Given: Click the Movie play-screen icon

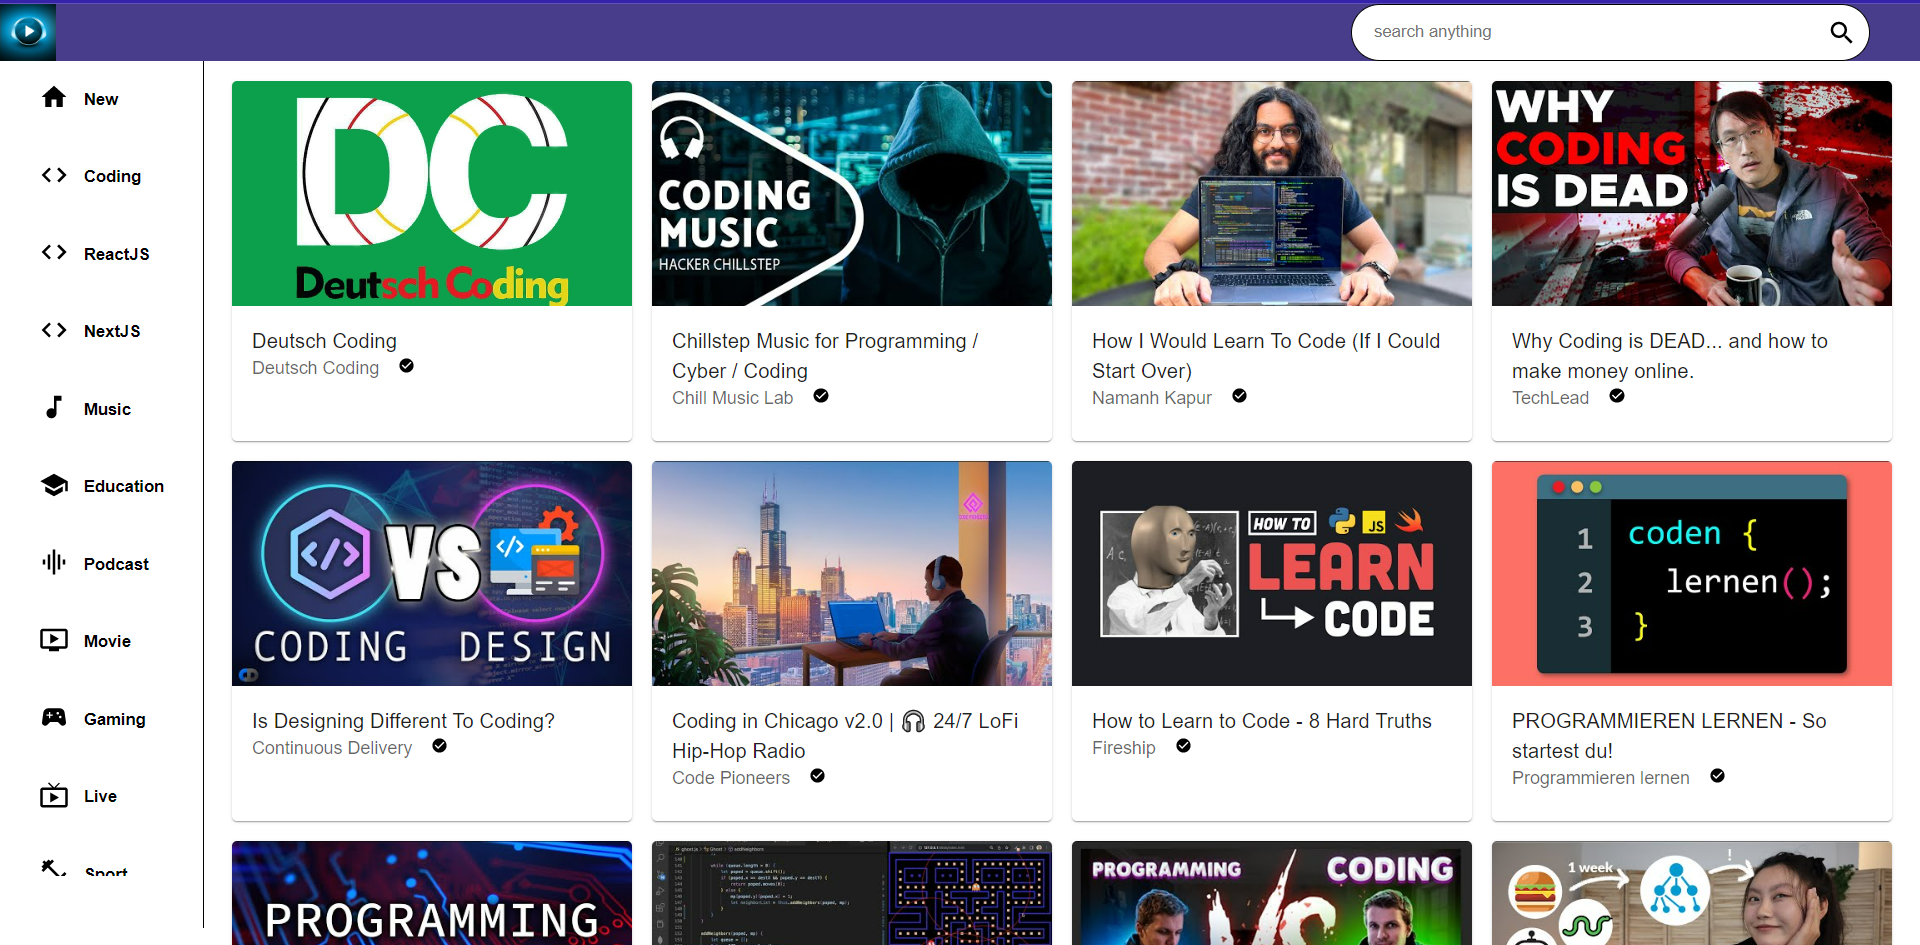Looking at the screenshot, I should pyautogui.click(x=54, y=640).
